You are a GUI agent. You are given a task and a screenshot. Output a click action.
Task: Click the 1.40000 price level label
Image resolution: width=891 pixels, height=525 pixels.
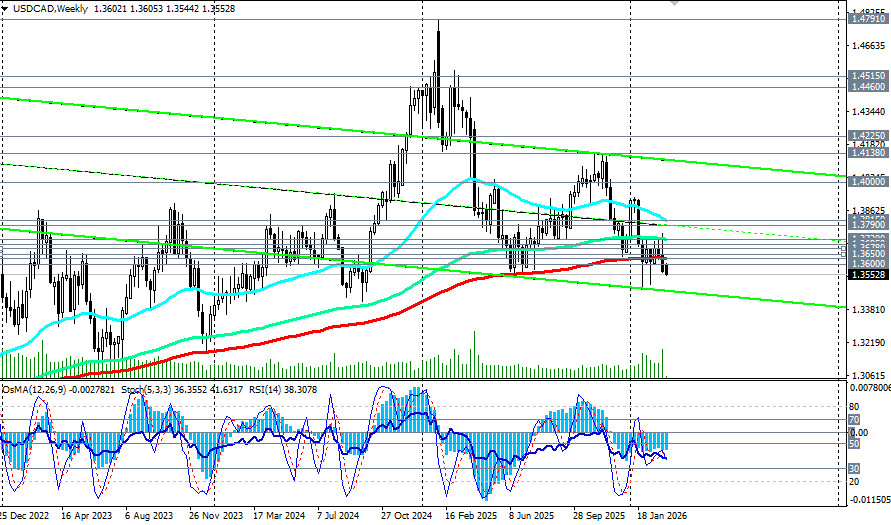pyautogui.click(x=868, y=182)
